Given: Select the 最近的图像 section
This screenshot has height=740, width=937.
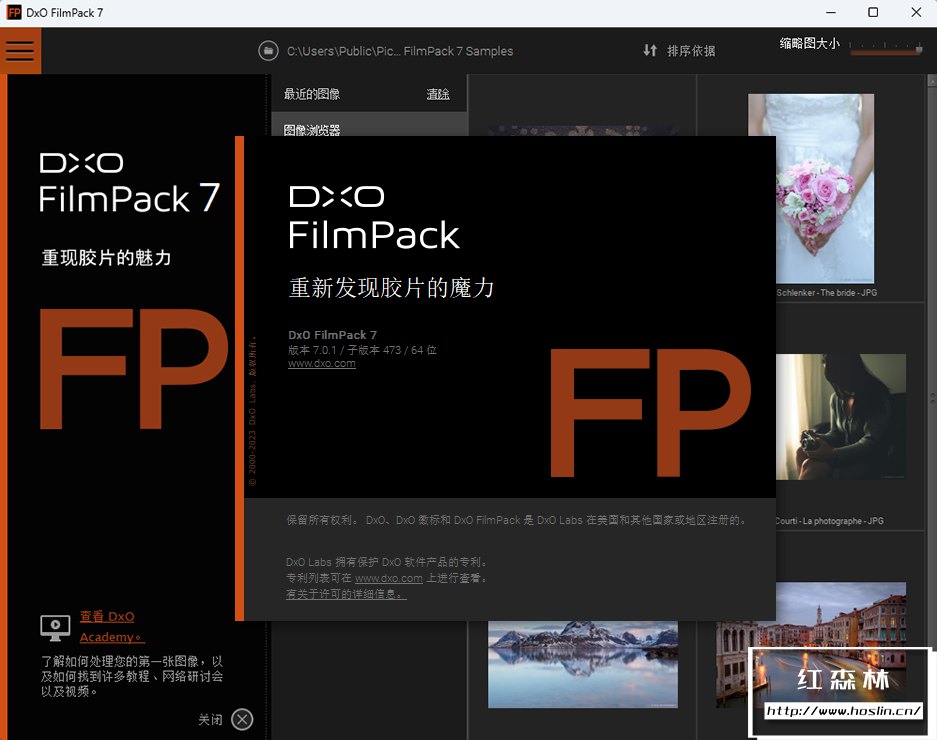Looking at the screenshot, I should 312,94.
